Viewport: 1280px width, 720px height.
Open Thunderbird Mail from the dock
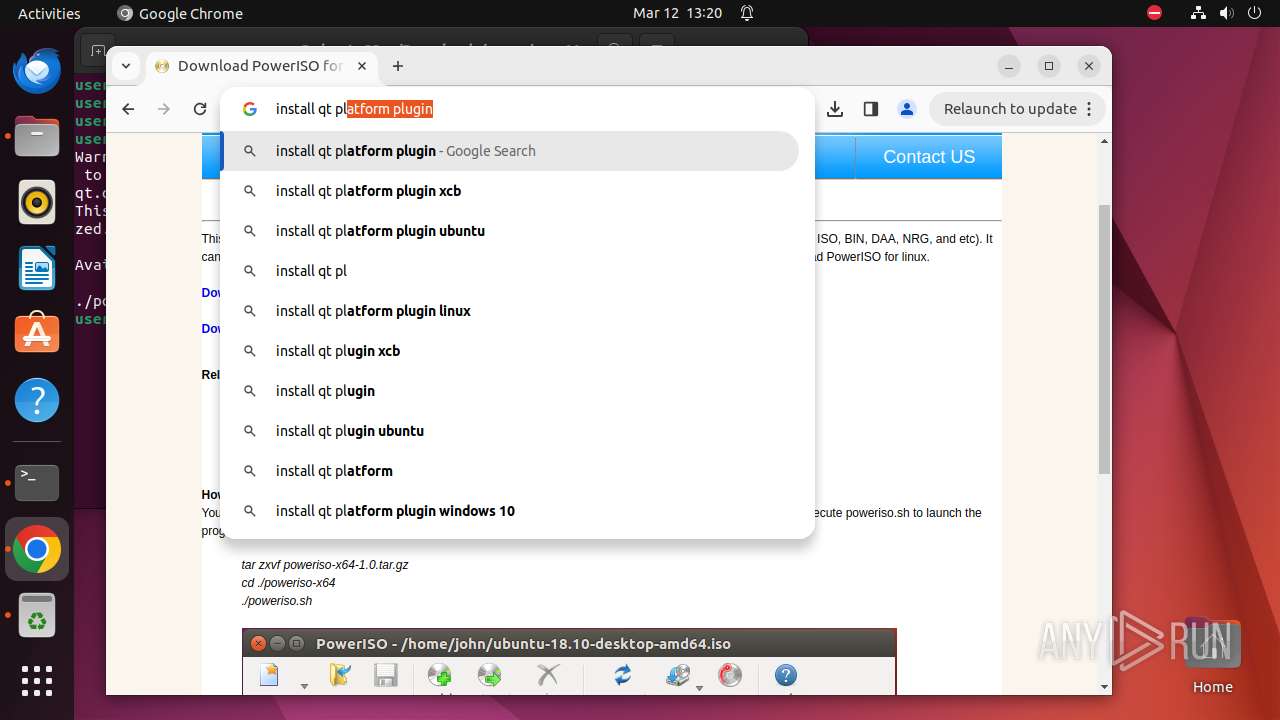[x=37, y=71]
